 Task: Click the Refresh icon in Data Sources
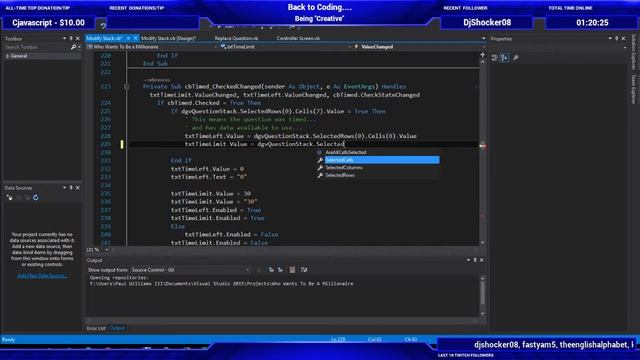pyautogui.click(x=36, y=198)
